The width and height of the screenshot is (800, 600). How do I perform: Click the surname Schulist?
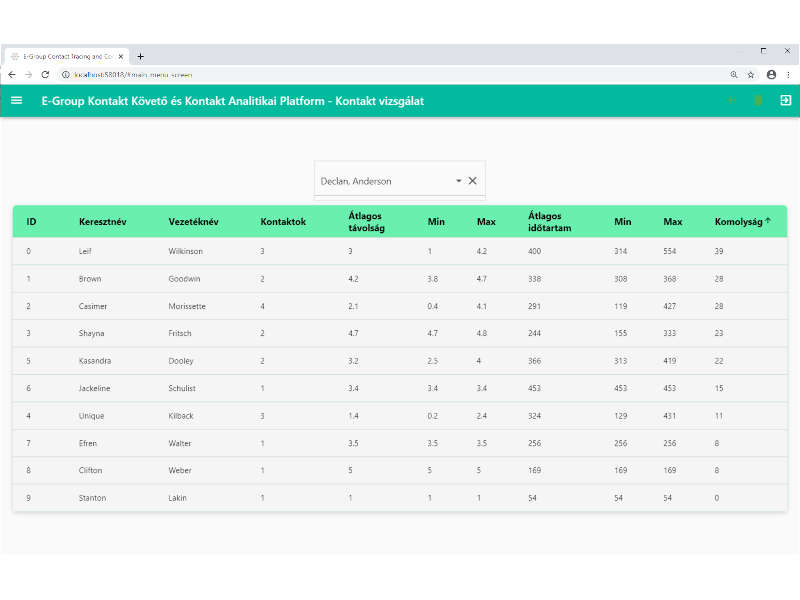tap(182, 388)
